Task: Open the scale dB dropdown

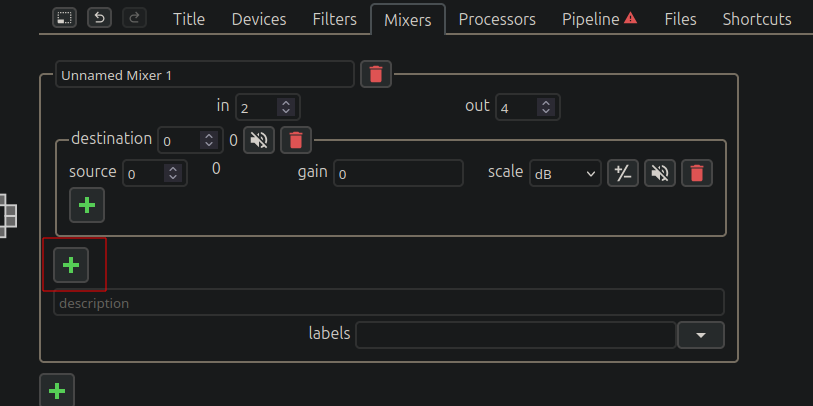Action: [x=565, y=174]
